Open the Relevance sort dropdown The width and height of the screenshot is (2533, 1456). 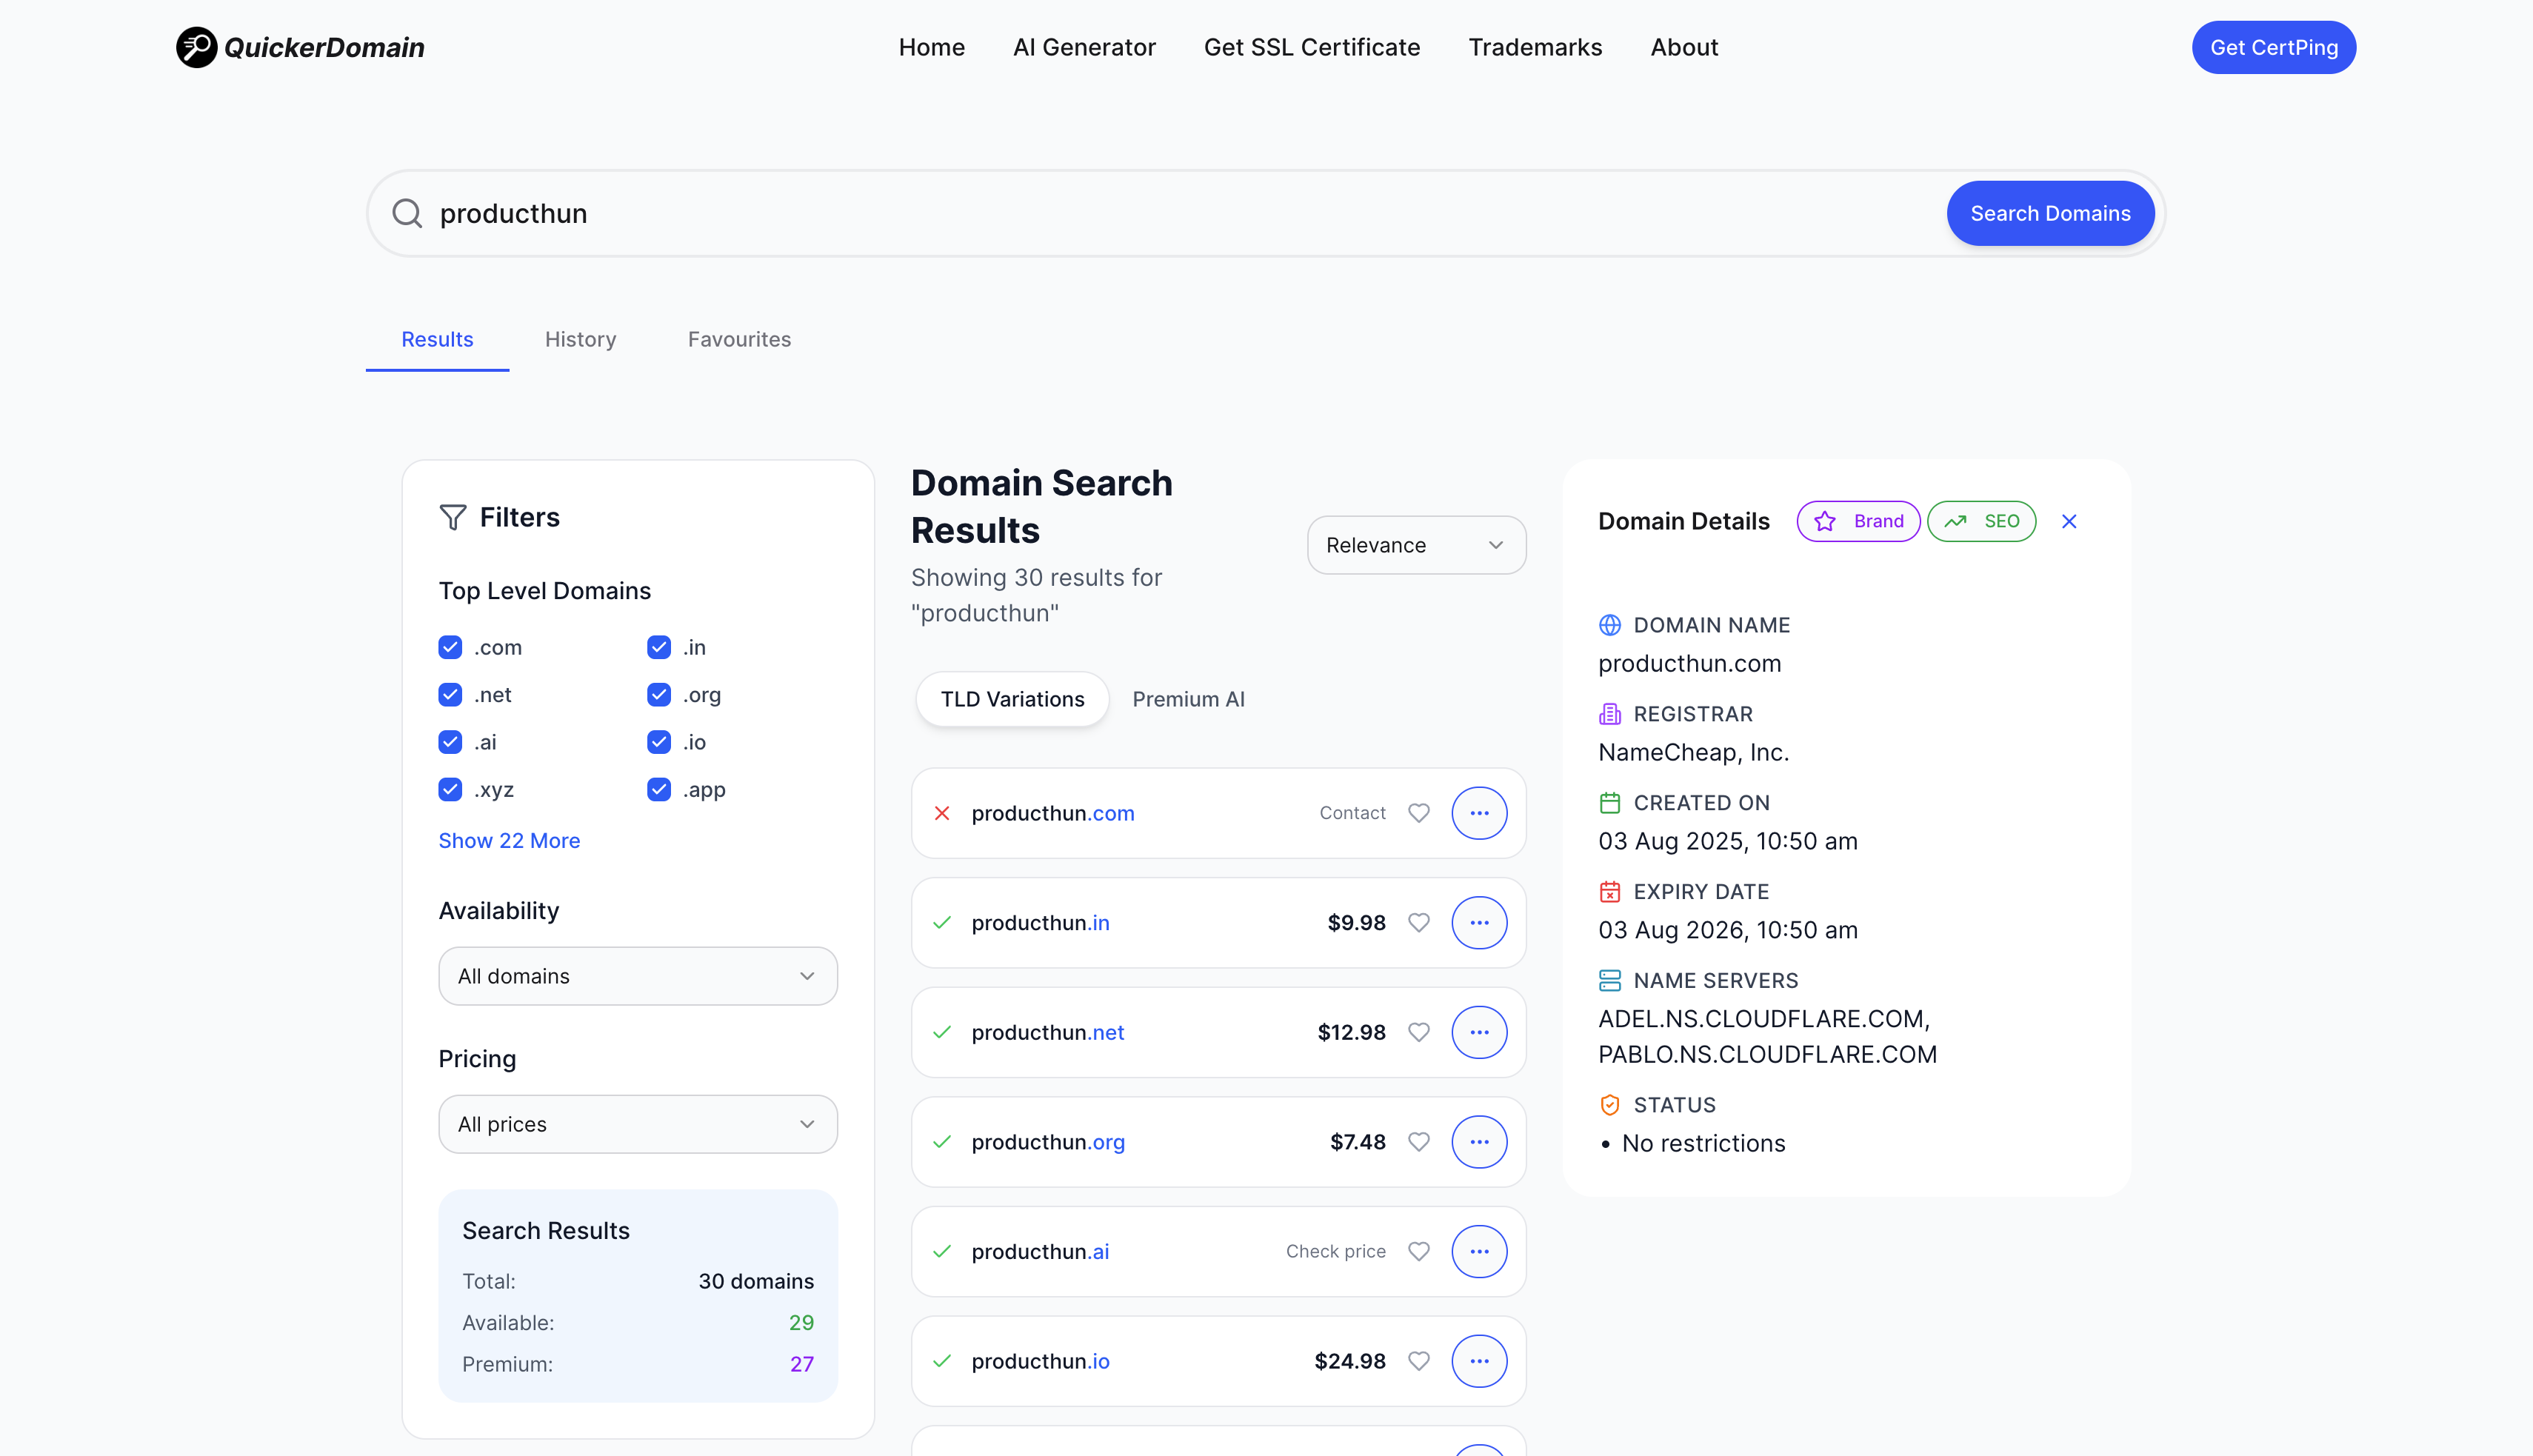tap(1415, 545)
